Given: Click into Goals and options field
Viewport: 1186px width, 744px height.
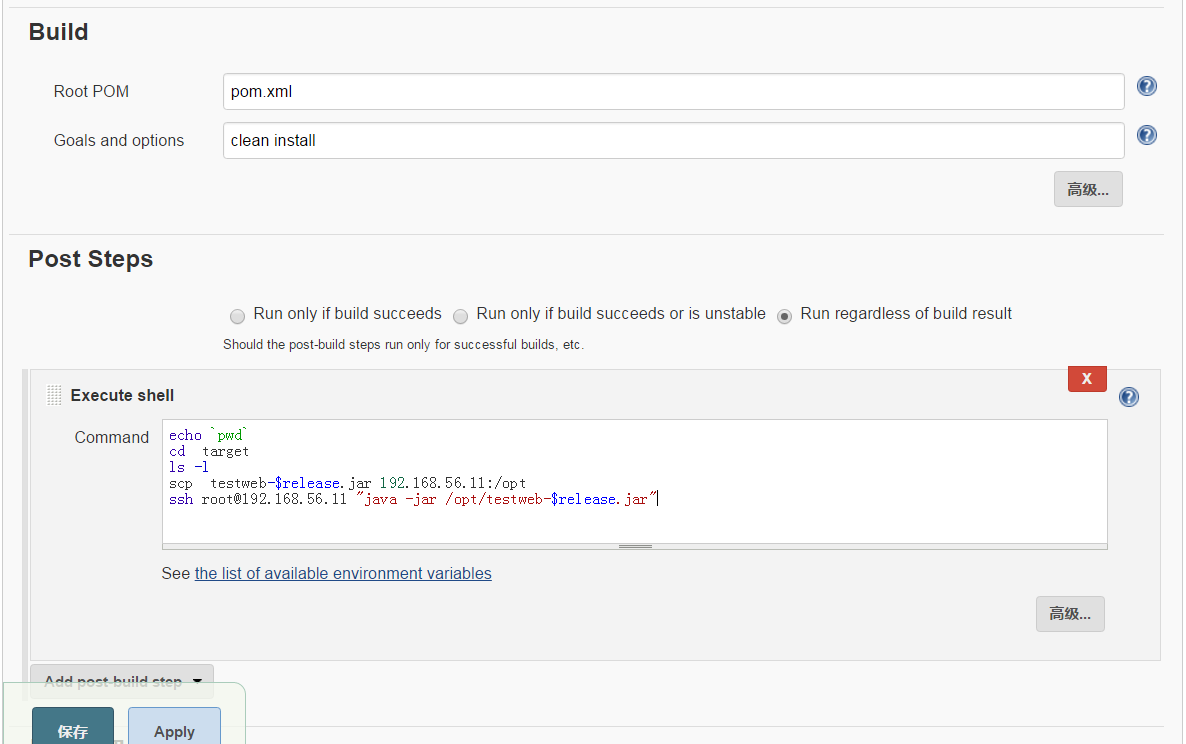Looking at the screenshot, I should [x=673, y=141].
